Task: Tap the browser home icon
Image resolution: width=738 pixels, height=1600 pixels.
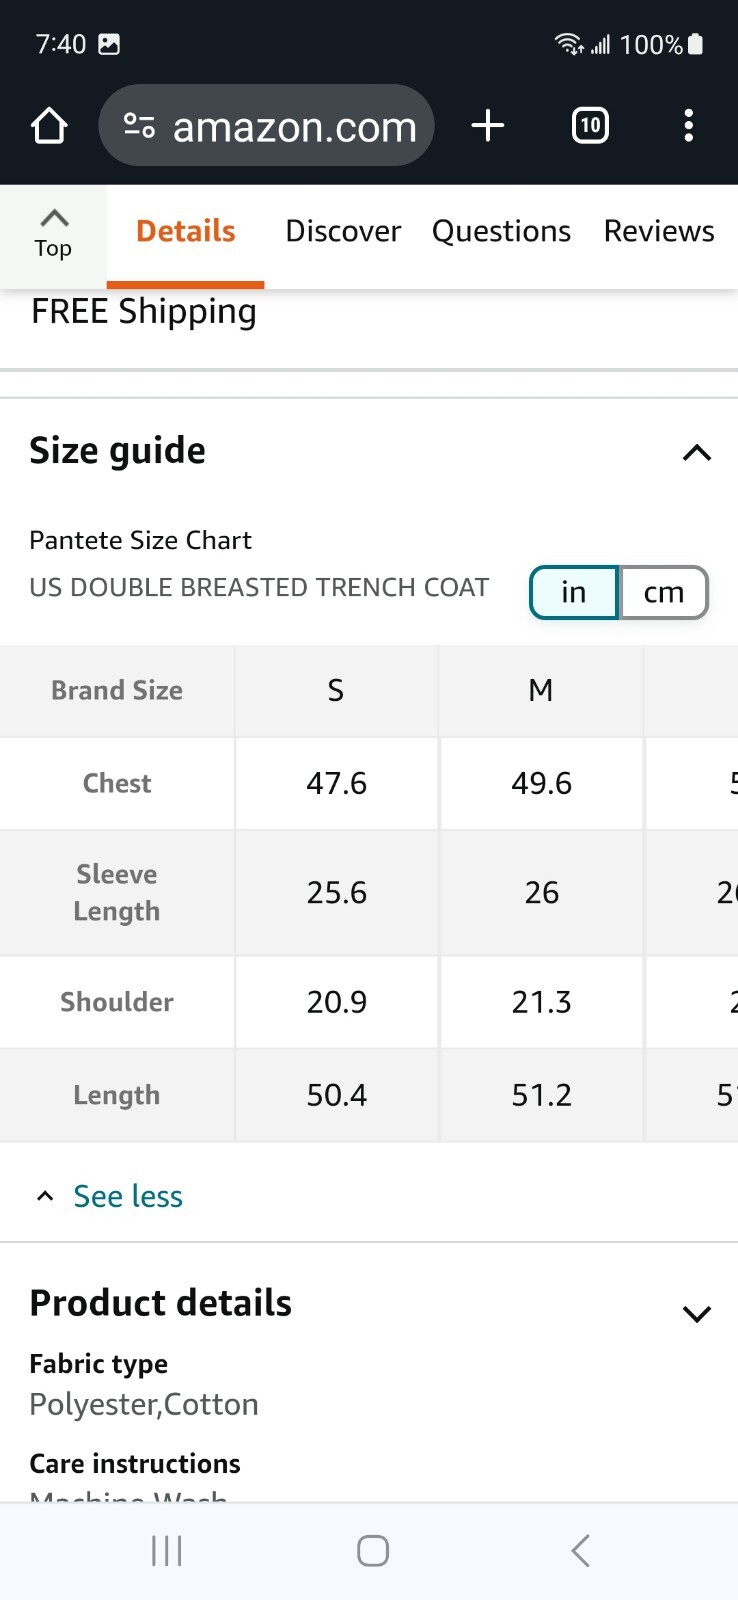Action: [x=49, y=126]
